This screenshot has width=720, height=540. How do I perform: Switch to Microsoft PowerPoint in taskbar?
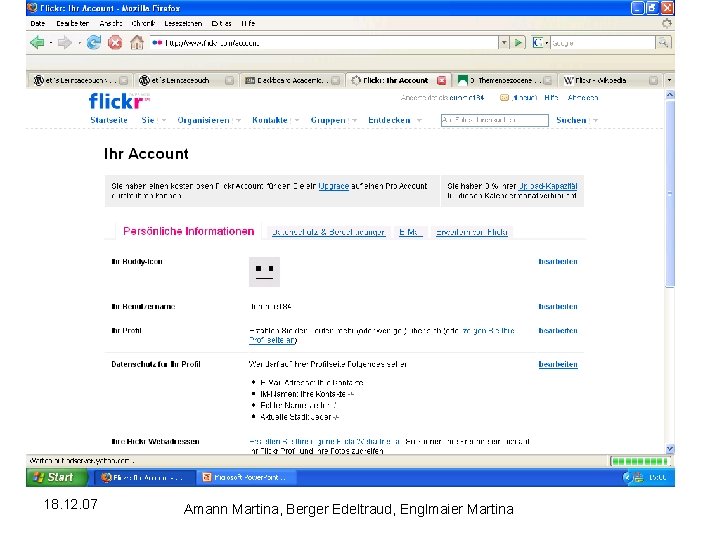[x=246, y=478]
